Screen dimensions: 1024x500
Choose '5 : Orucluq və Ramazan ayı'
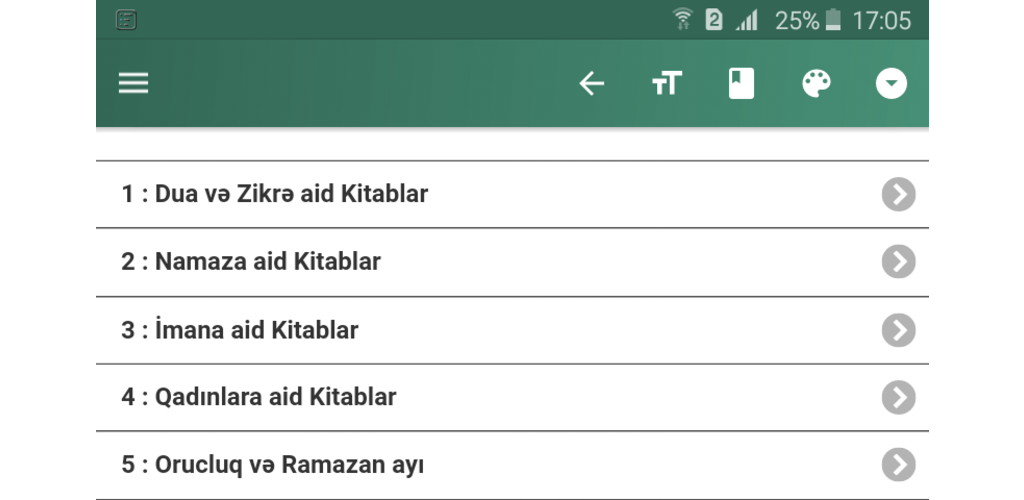(x=512, y=465)
